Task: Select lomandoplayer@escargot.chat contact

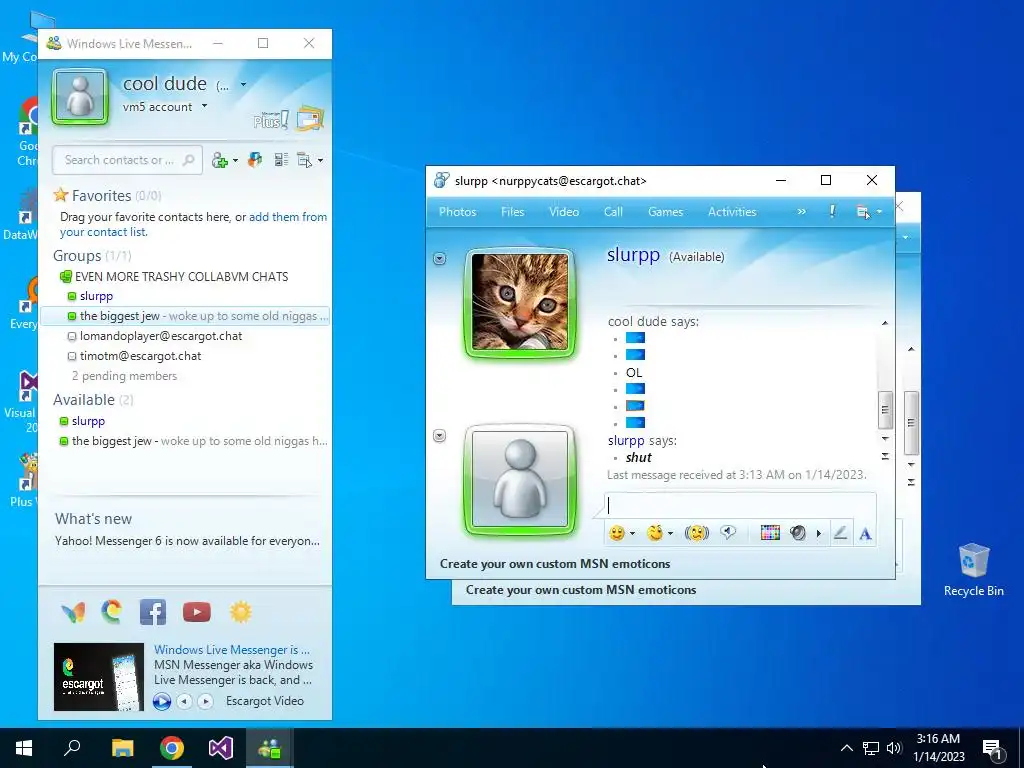Action: (x=161, y=336)
